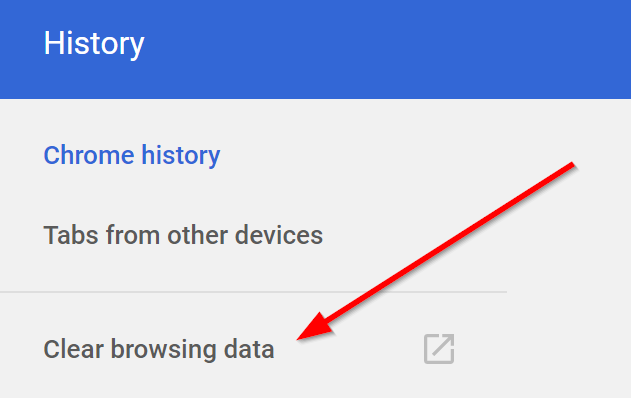This screenshot has height=398, width=631.
Task: Click the external link icon beside Clear browsing data
Action: (439, 349)
